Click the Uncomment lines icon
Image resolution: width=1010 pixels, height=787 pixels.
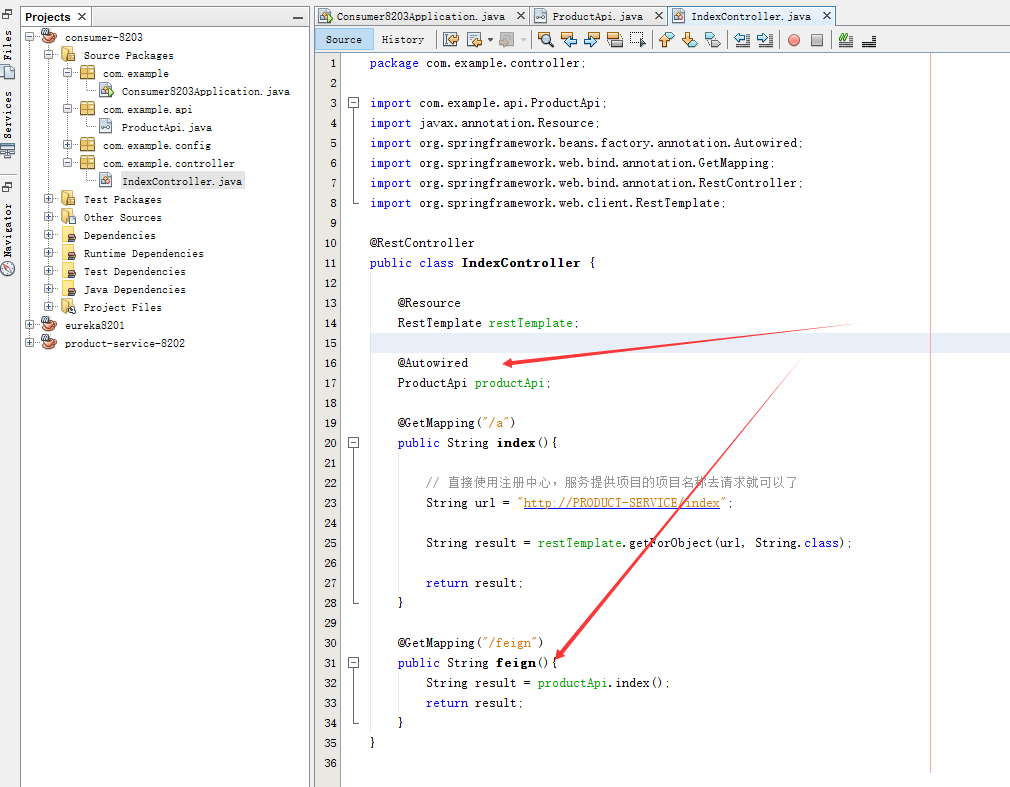click(869, 40)
